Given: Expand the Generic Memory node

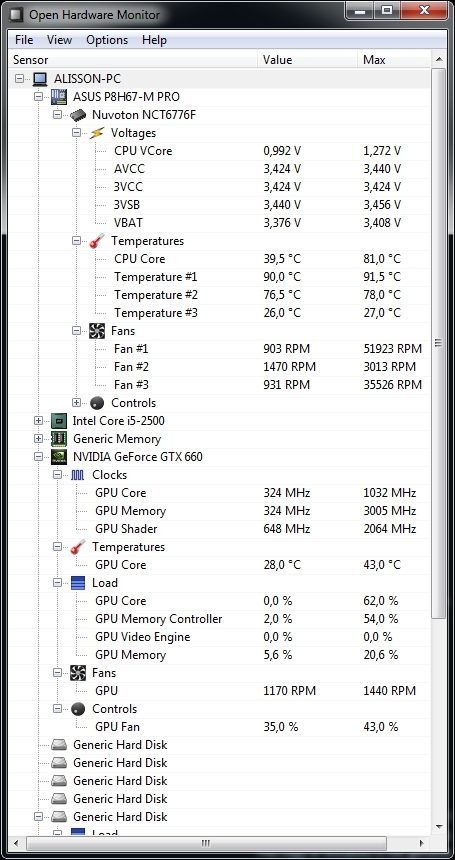Looking at the screenshot, I should [38, 439].
